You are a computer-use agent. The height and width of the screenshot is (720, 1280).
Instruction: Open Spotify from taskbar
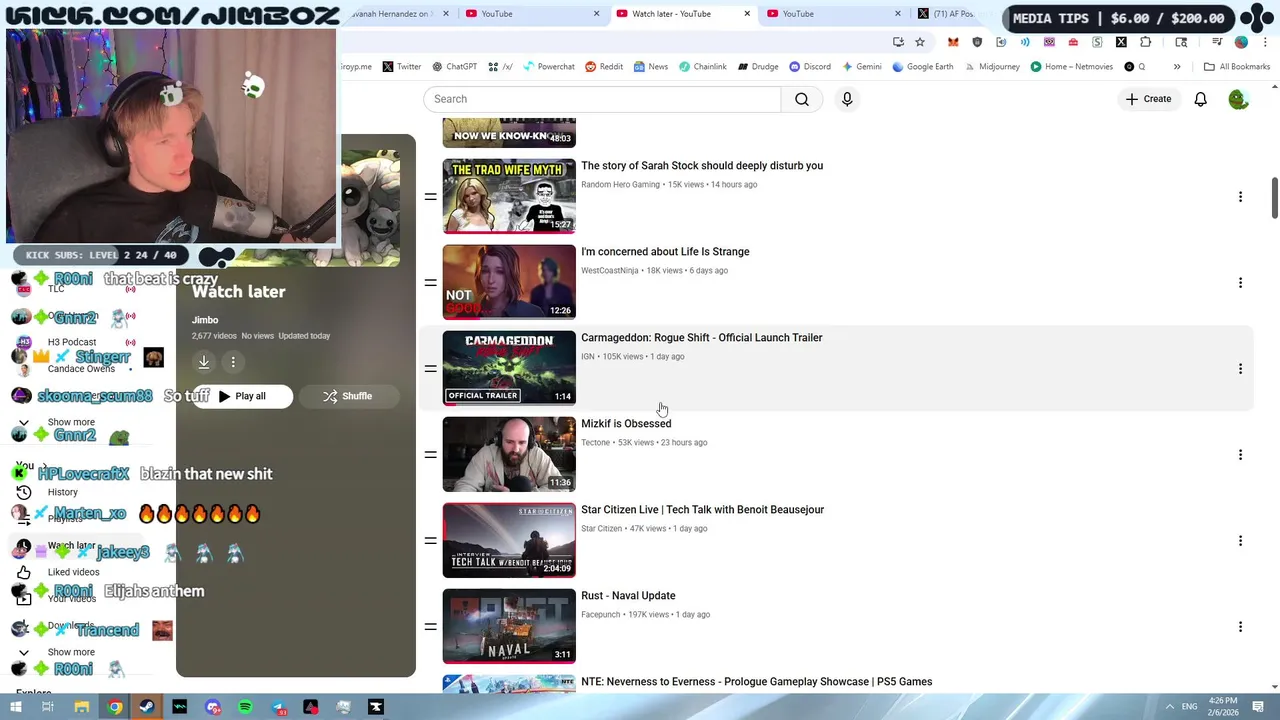pos(245,707)
